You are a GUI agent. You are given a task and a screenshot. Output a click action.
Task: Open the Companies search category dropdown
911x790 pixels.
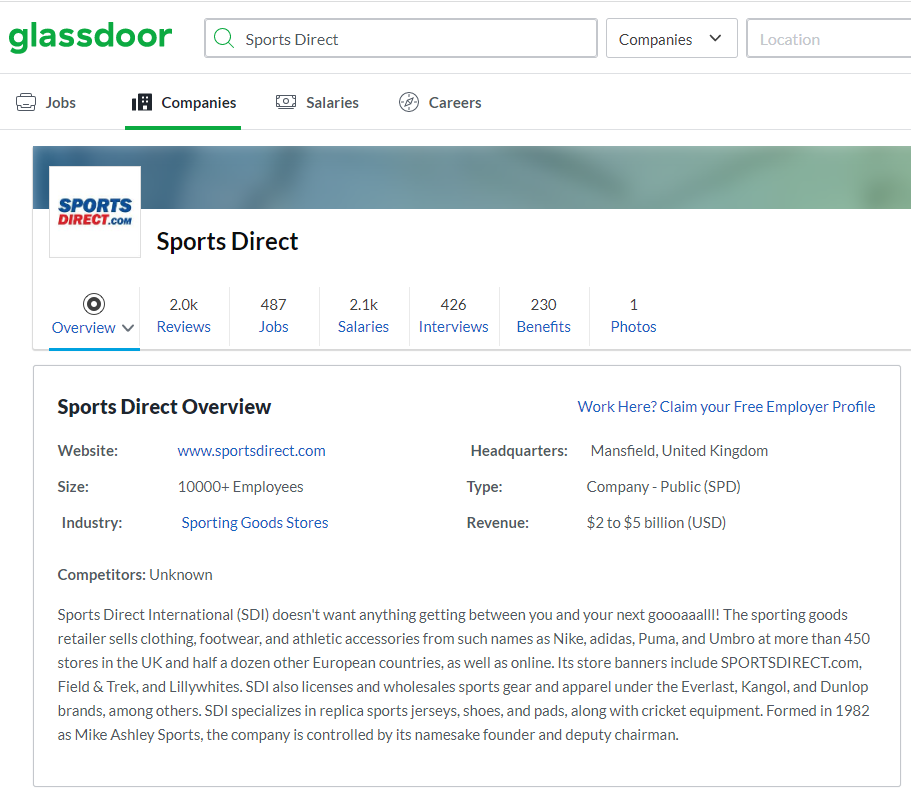(x=672, y=38)
